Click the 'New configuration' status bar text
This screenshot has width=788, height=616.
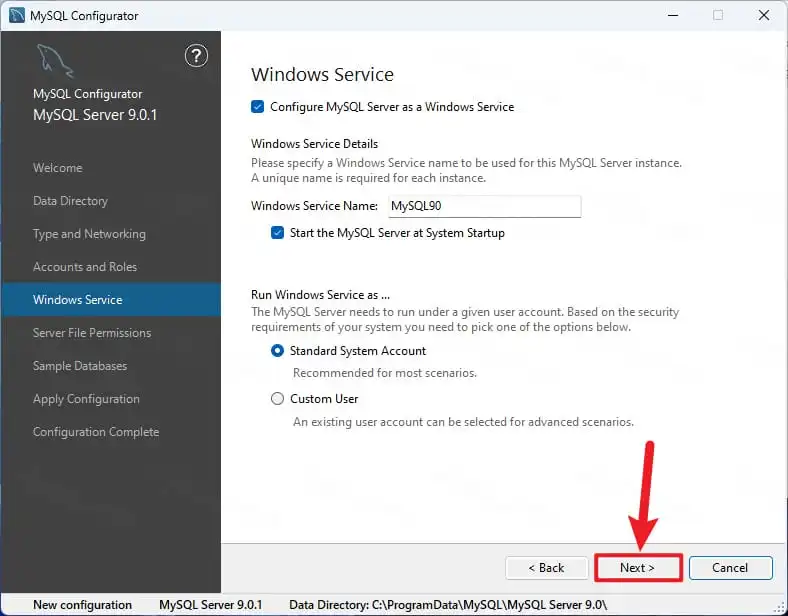tap(82, 605)
